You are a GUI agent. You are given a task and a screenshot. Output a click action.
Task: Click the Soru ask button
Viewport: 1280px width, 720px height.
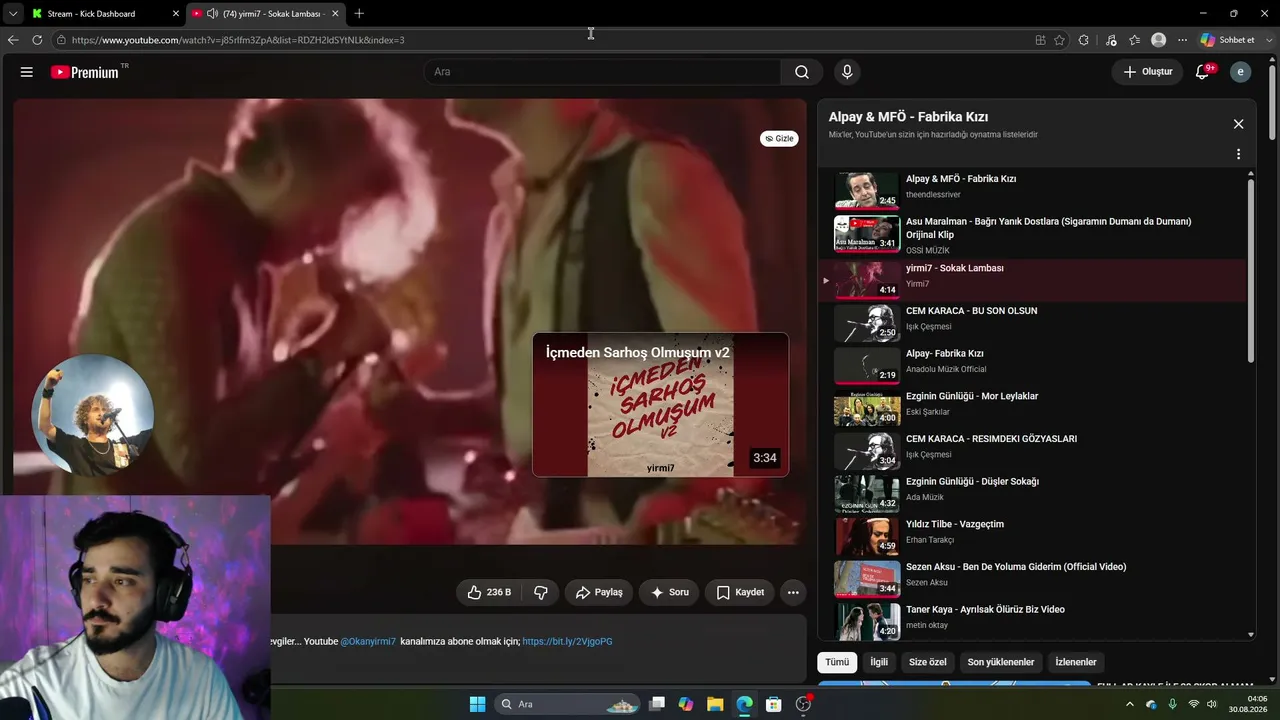(x=669, y=592)
